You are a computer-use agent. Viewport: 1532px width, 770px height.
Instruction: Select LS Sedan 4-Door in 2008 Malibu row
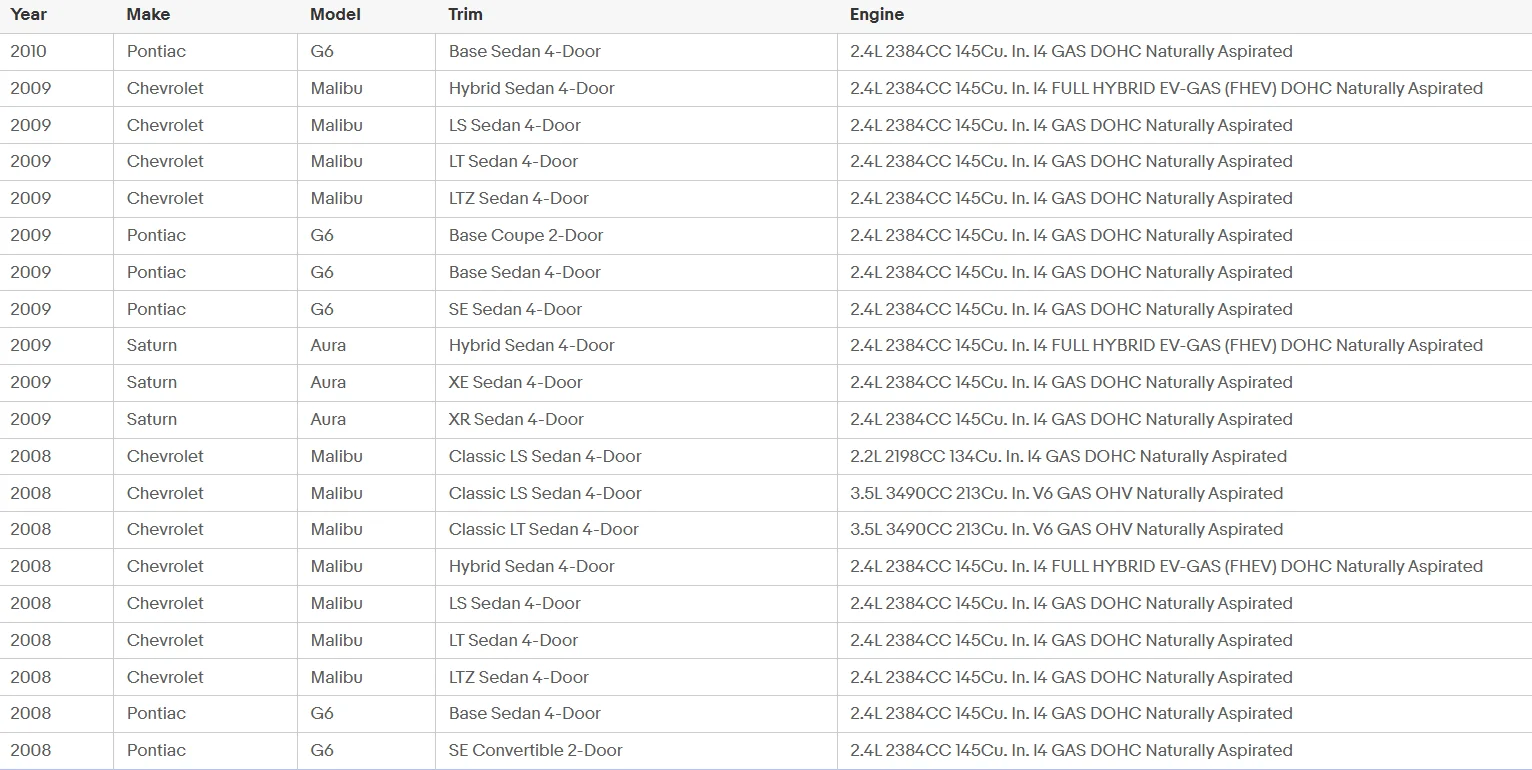click(x=515, y=604)
